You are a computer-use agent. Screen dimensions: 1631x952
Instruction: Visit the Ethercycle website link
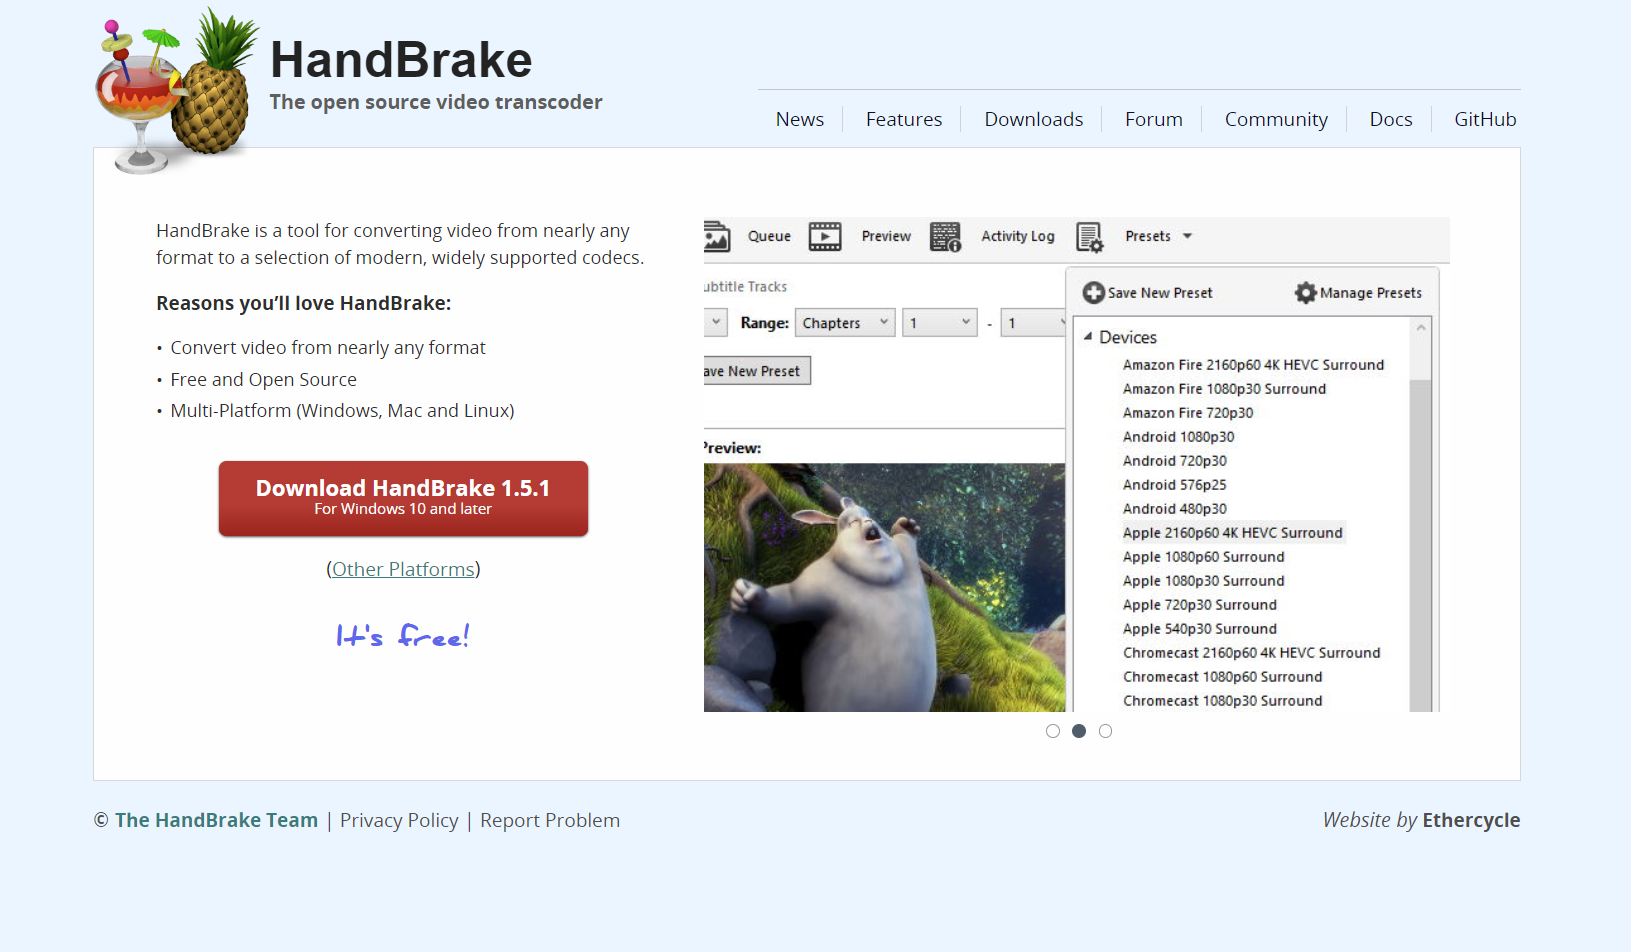[1471, 820]
